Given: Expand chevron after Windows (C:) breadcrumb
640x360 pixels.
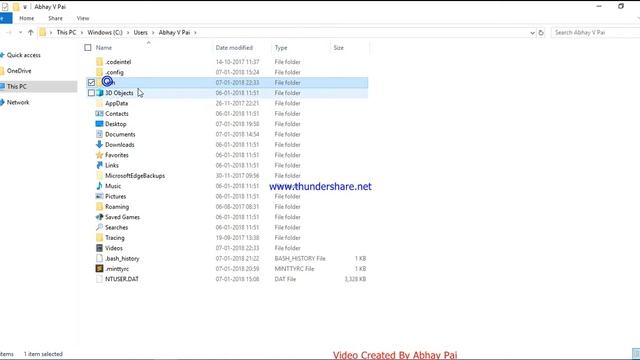Looking at the screenshot, I should pos(128,33).
